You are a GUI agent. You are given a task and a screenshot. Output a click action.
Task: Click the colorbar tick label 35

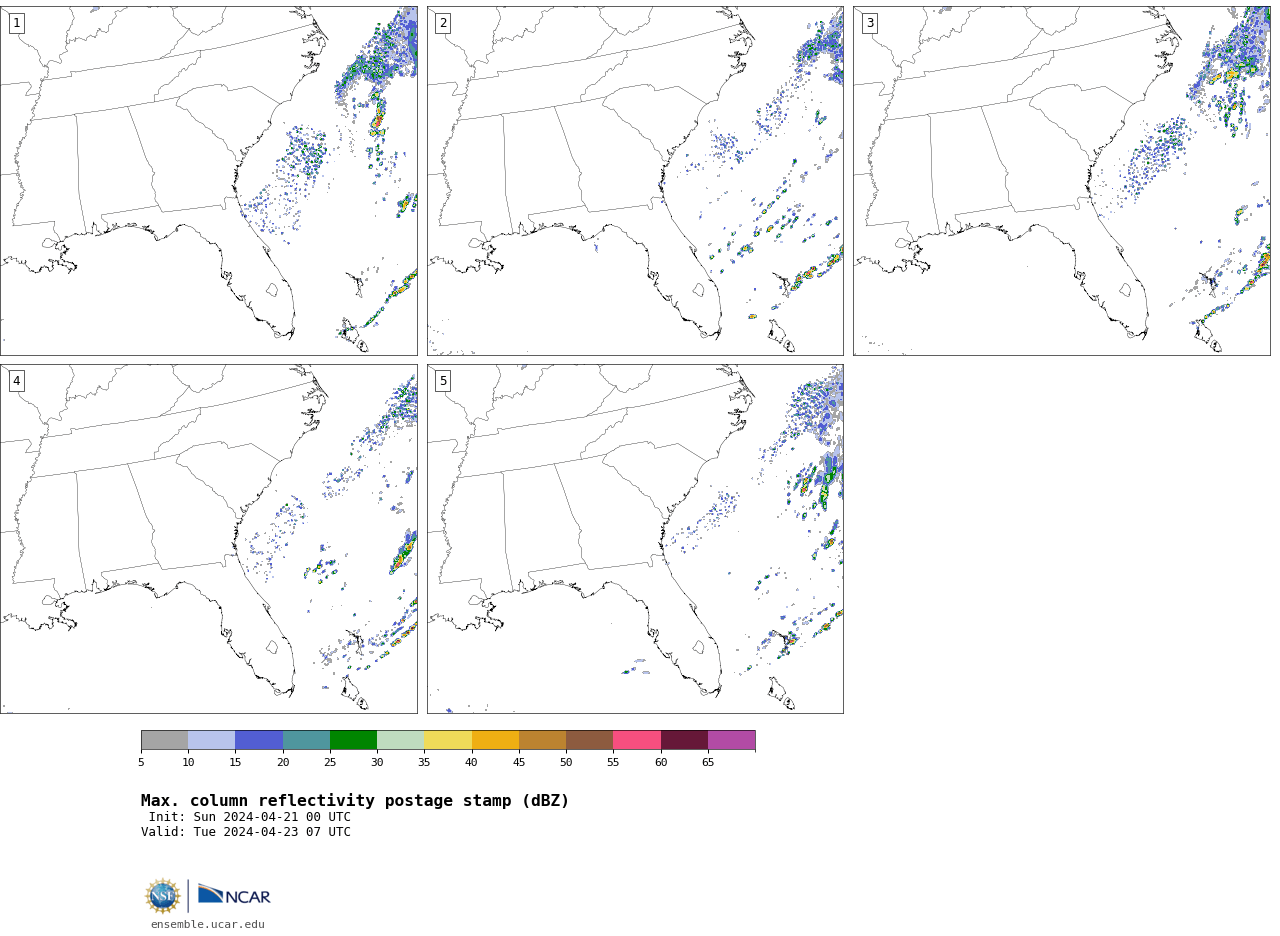424,763
